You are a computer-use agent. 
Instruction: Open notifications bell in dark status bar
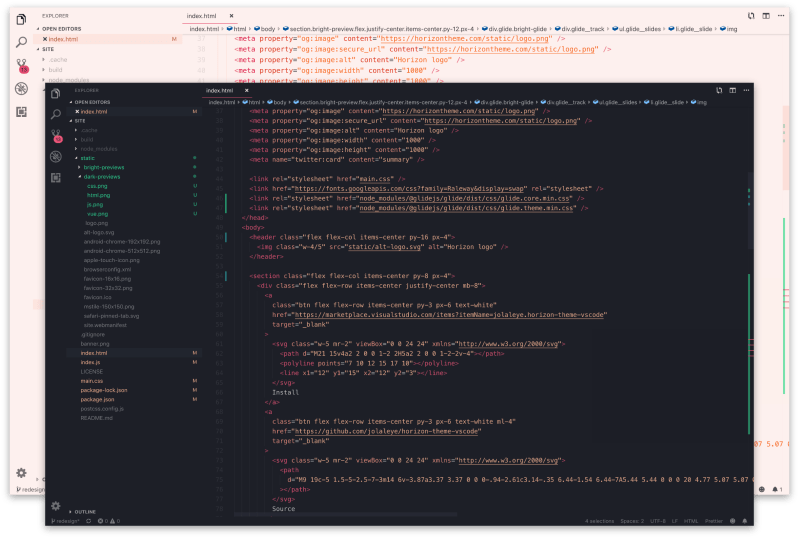(744, 521)
